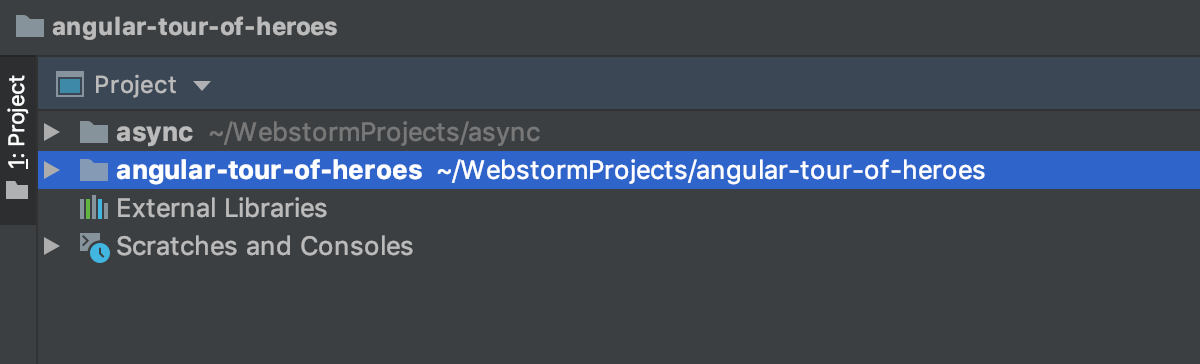
Task: Click the External Libraries bar-chart icon
Action: 93,208
